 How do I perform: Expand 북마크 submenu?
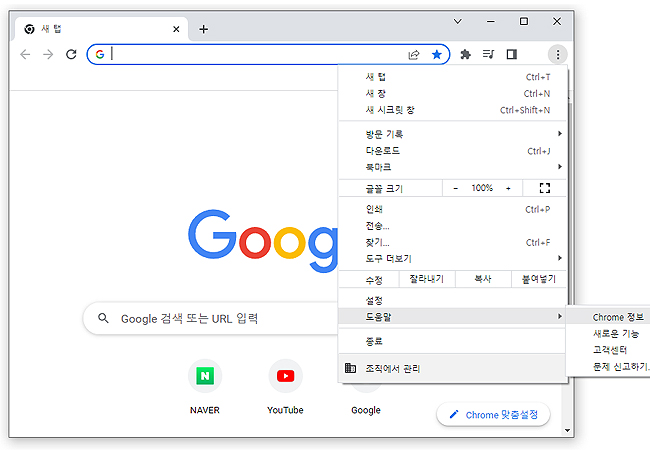pyautogui.click(x=453, y=167)
